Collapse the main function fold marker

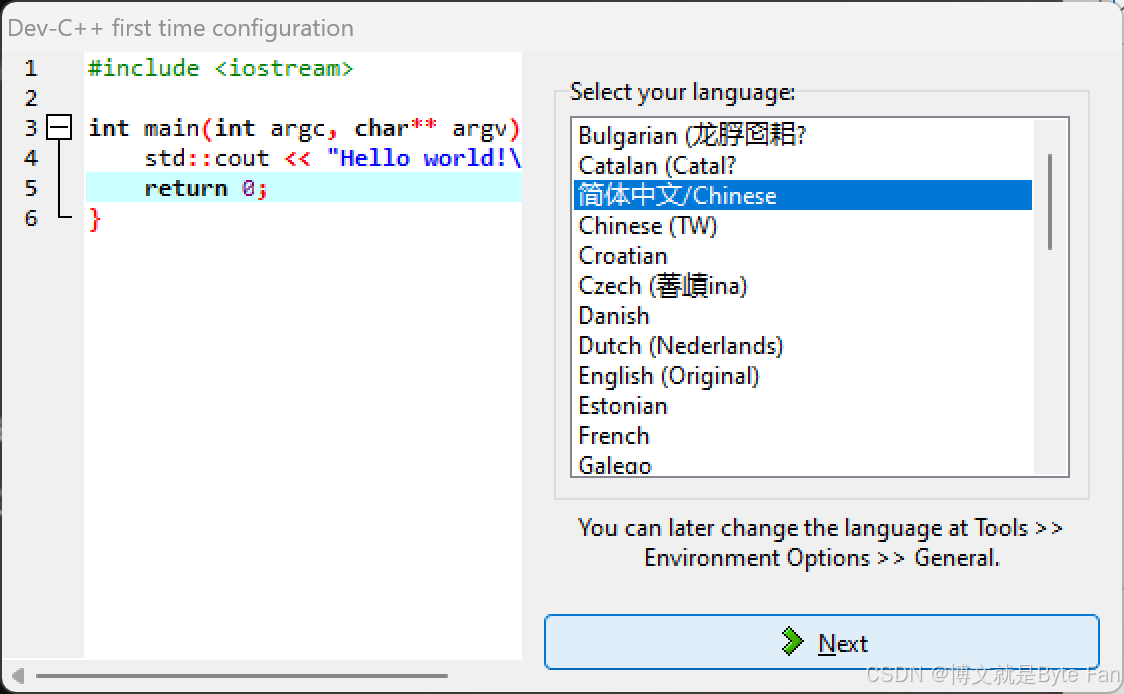click(x=59, y=128)
